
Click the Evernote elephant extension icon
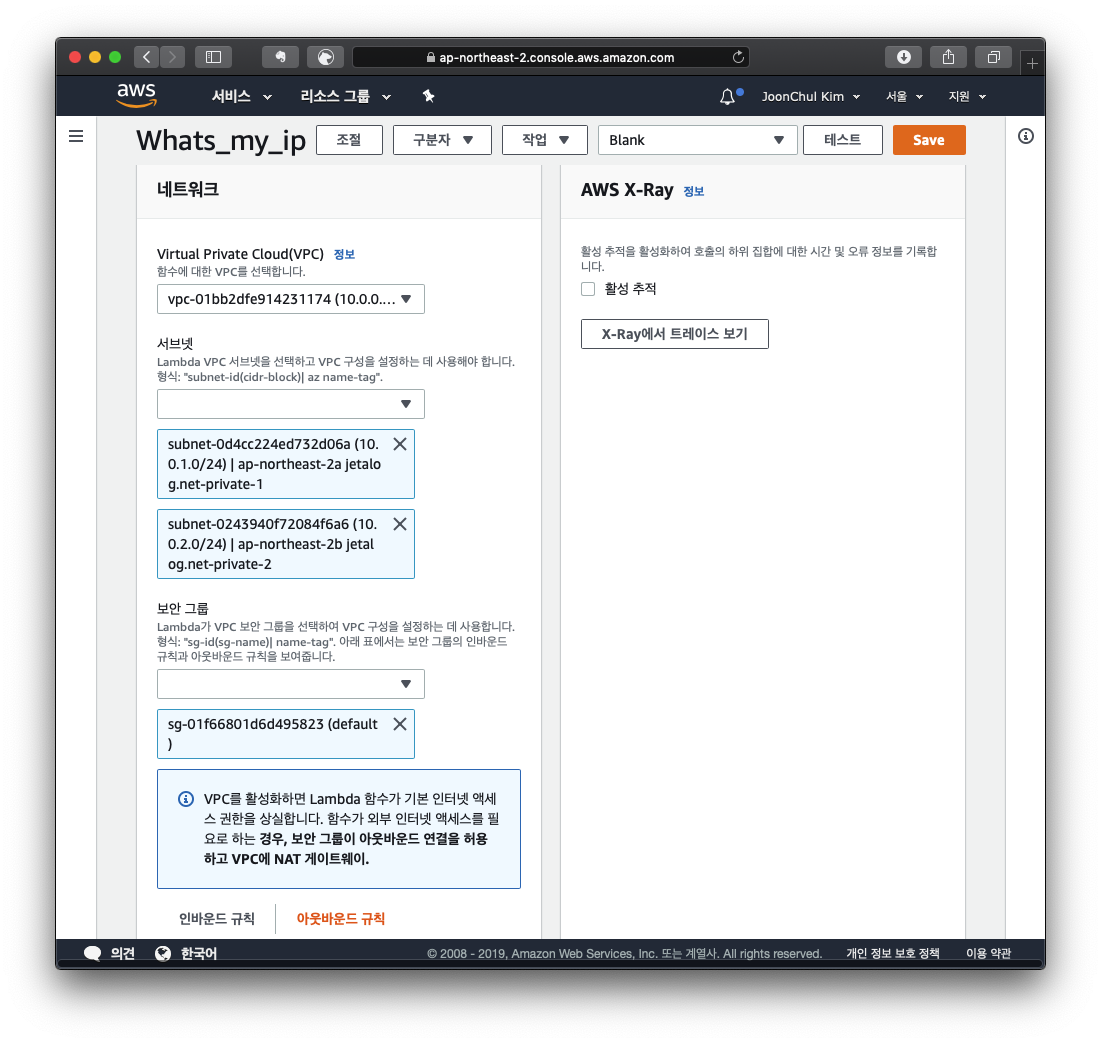tap(280, 57)
